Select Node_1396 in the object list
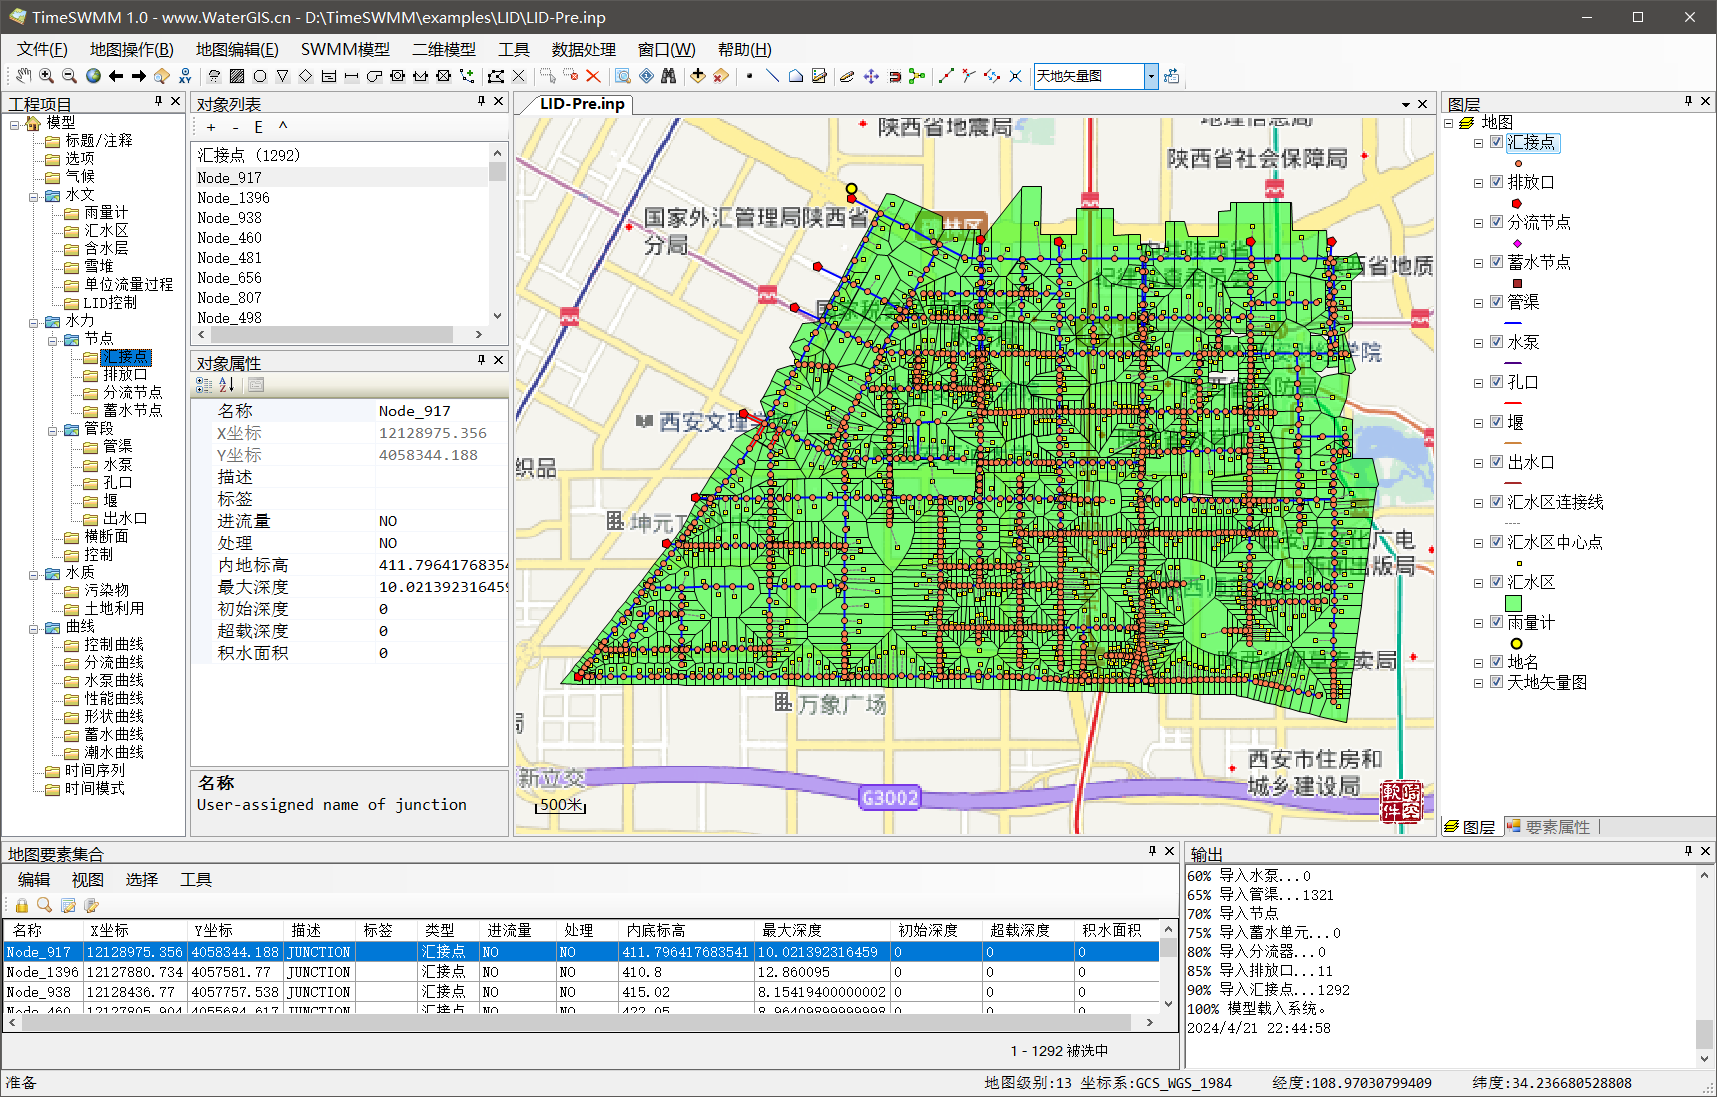The height and width of the screenshot is (1097, 1717). click(233, 198)
